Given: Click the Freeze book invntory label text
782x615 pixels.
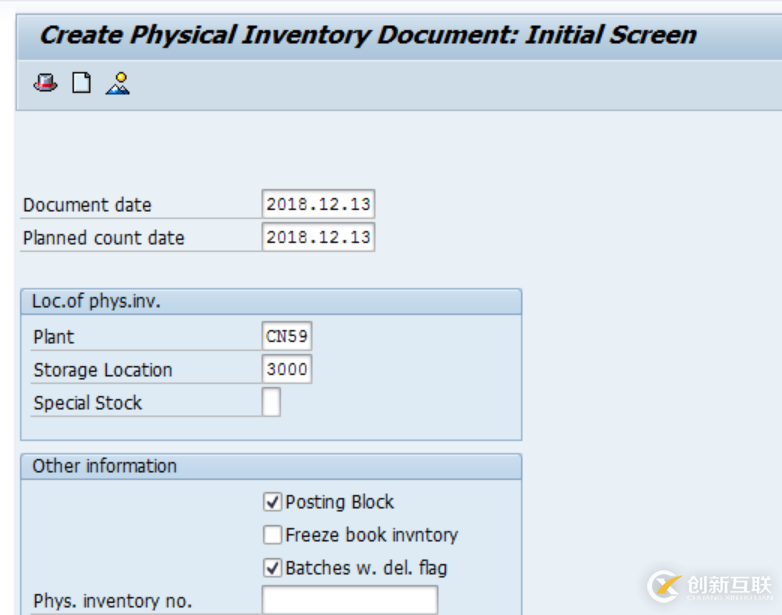Looking at the screenshot, I should (x=372, y=535).
